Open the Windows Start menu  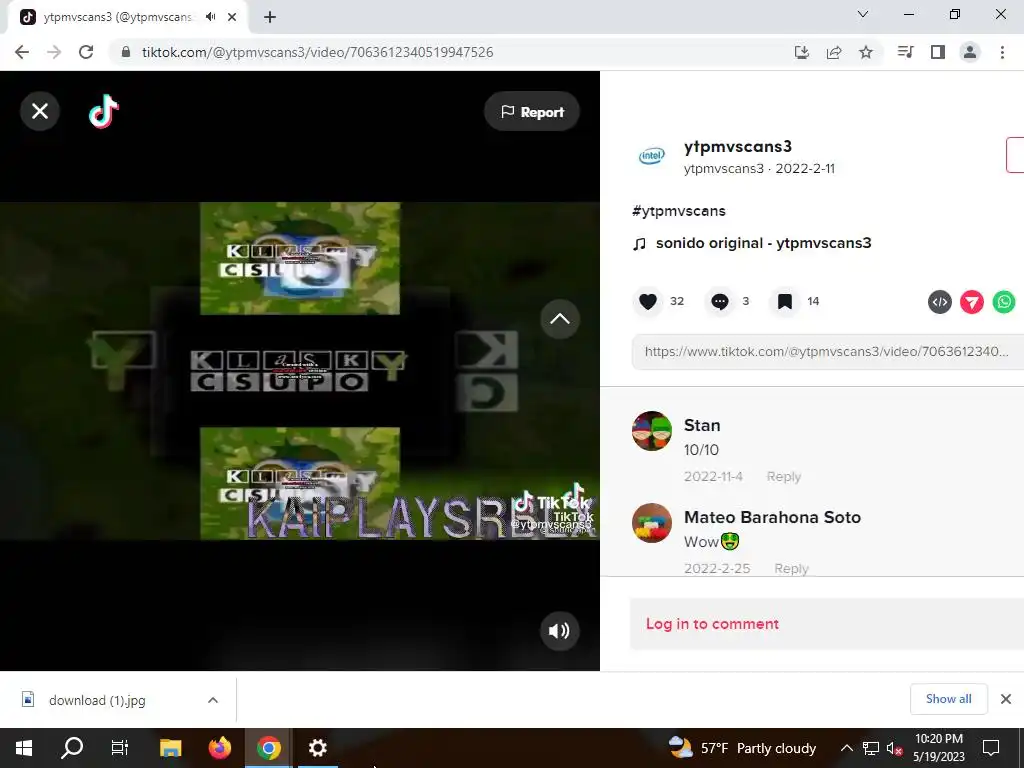(24, 748)
